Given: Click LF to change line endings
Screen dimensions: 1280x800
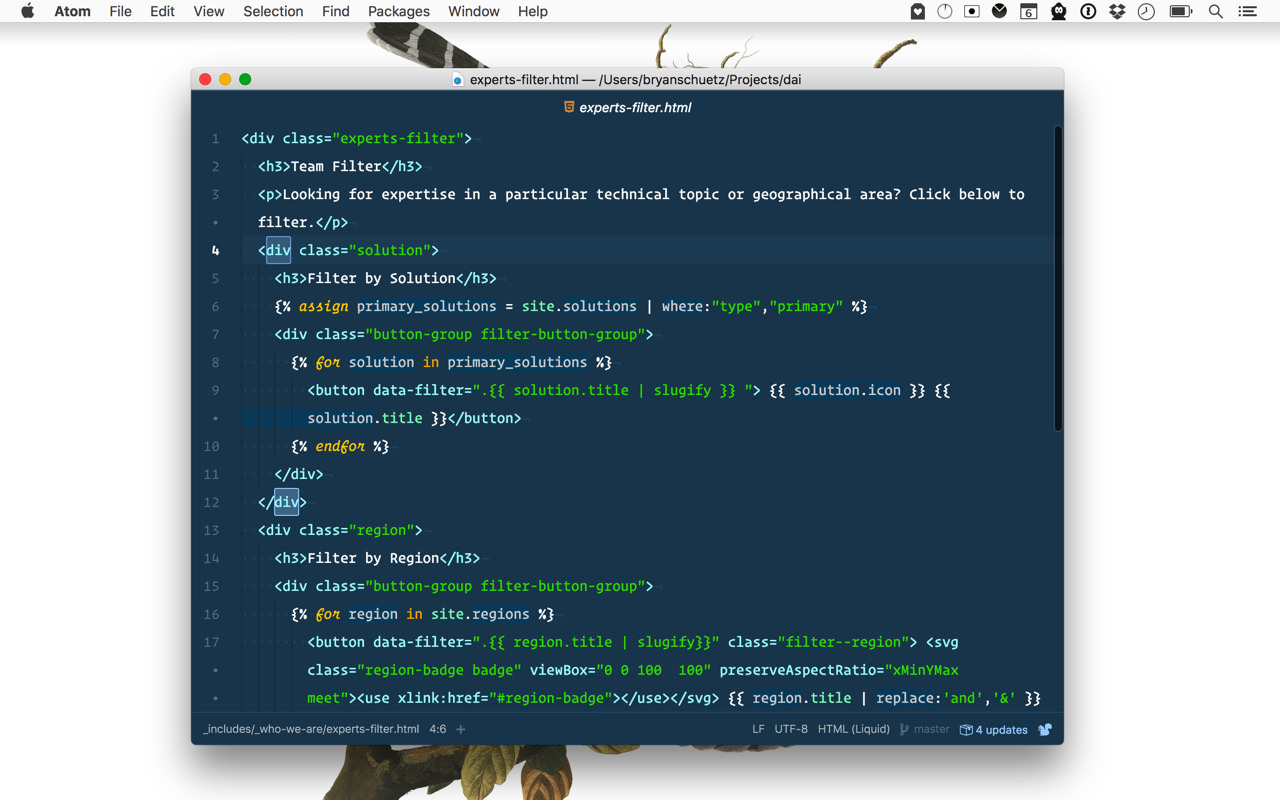Looking at the screenshot, I should point(758,729).
